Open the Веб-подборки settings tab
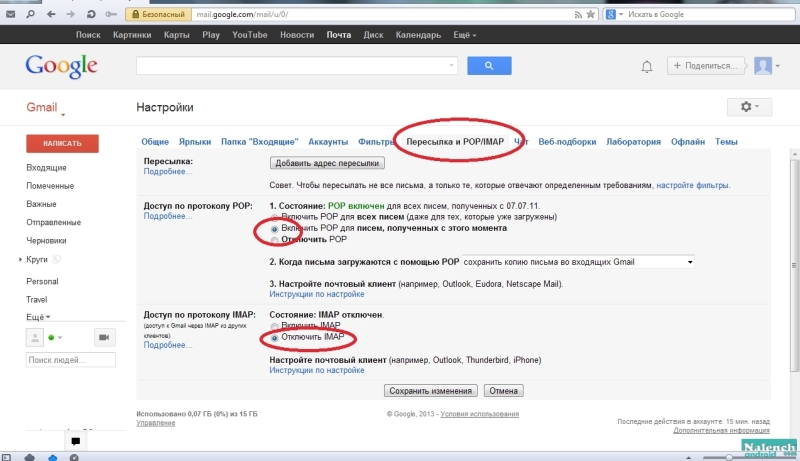 coord(567,142)
